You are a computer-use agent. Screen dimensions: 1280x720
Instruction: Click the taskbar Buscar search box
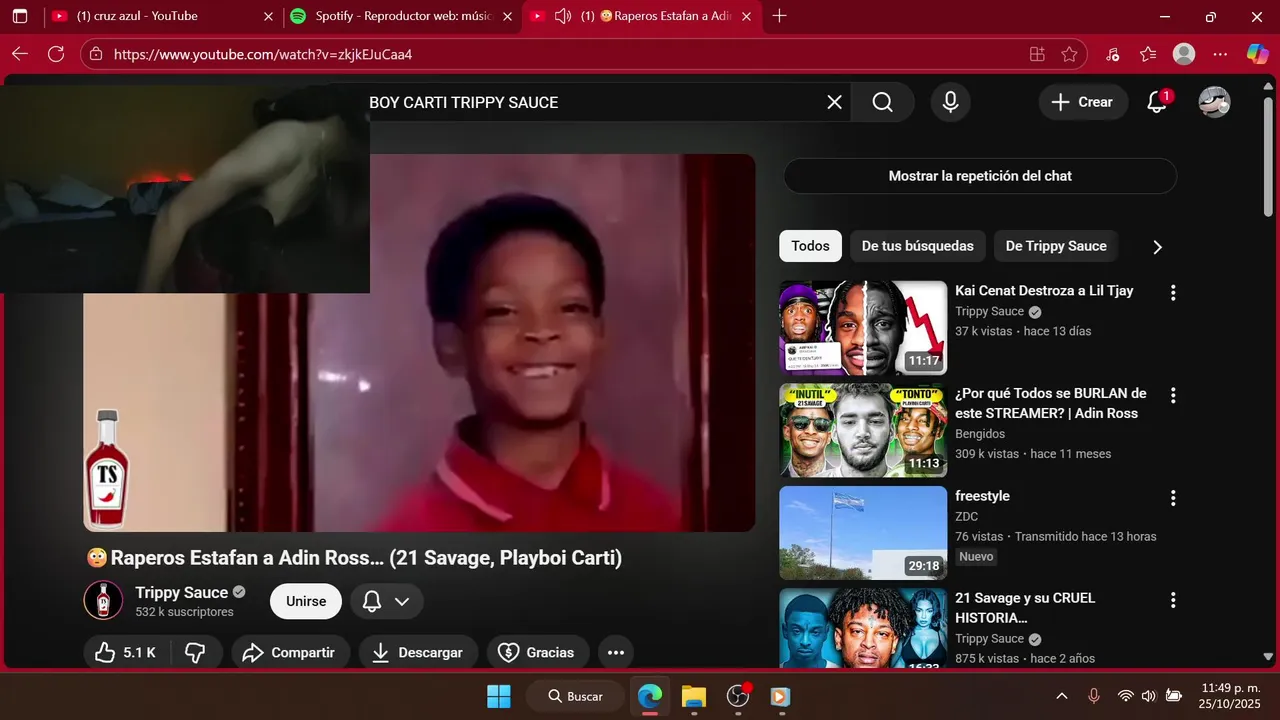pos(575,696)
